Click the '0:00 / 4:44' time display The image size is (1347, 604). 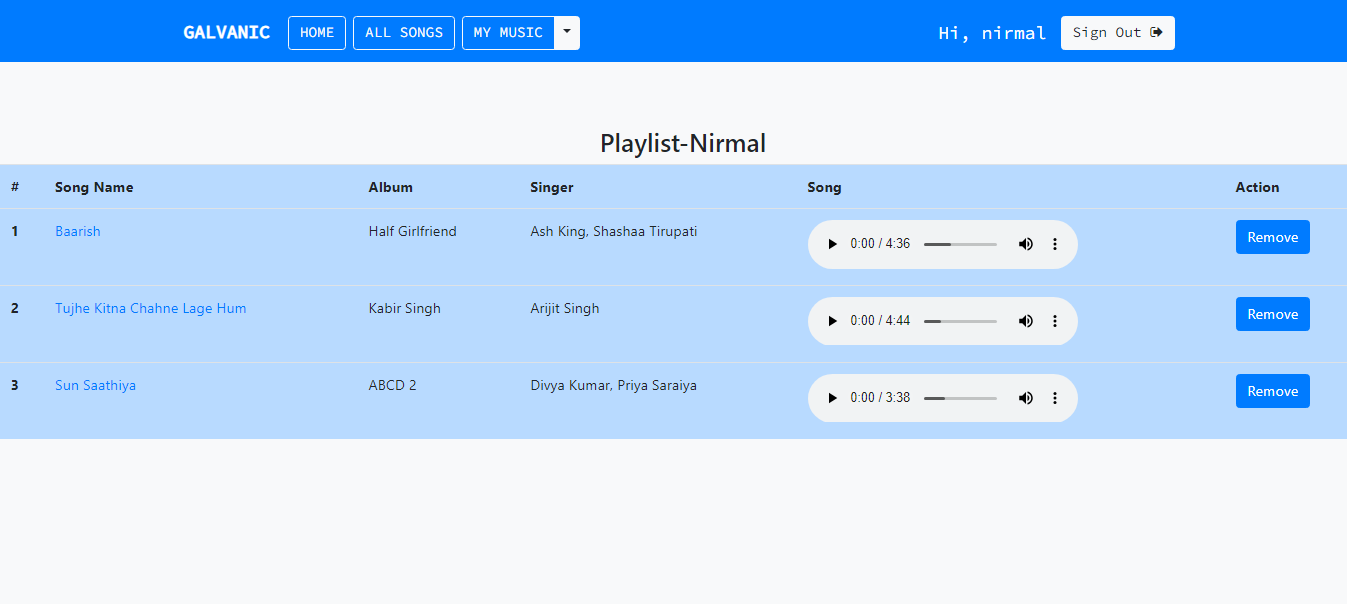coord(880,321)
